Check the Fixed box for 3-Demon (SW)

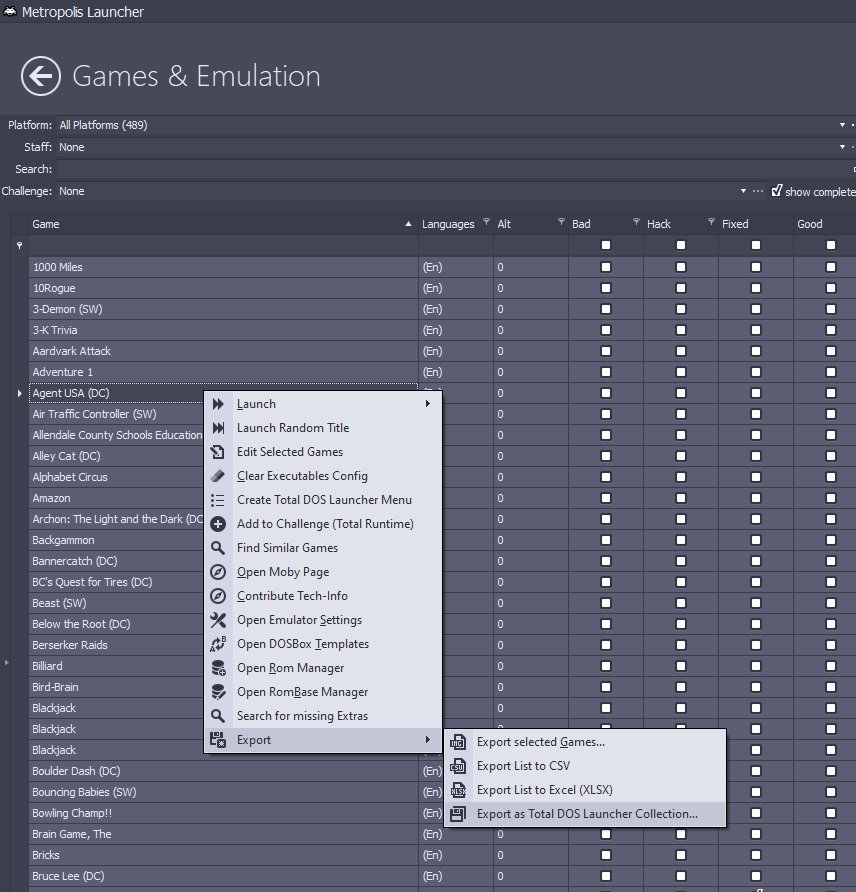[x=756, y=309]
